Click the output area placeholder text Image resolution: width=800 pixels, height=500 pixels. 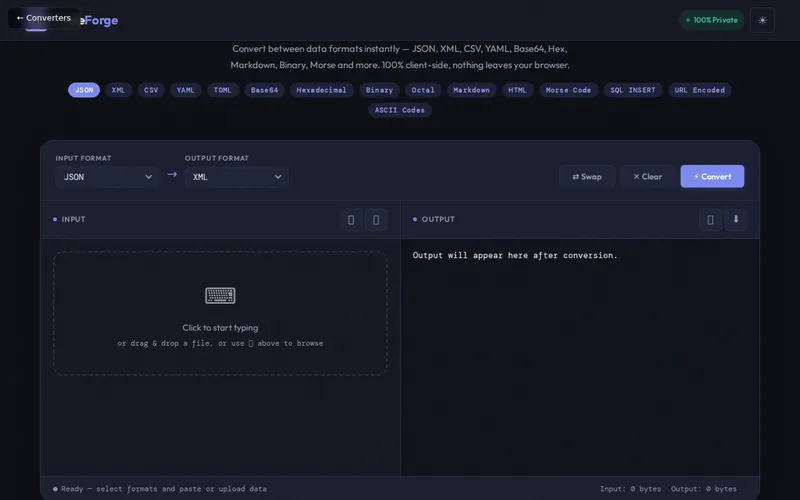(x=515, y=255)
